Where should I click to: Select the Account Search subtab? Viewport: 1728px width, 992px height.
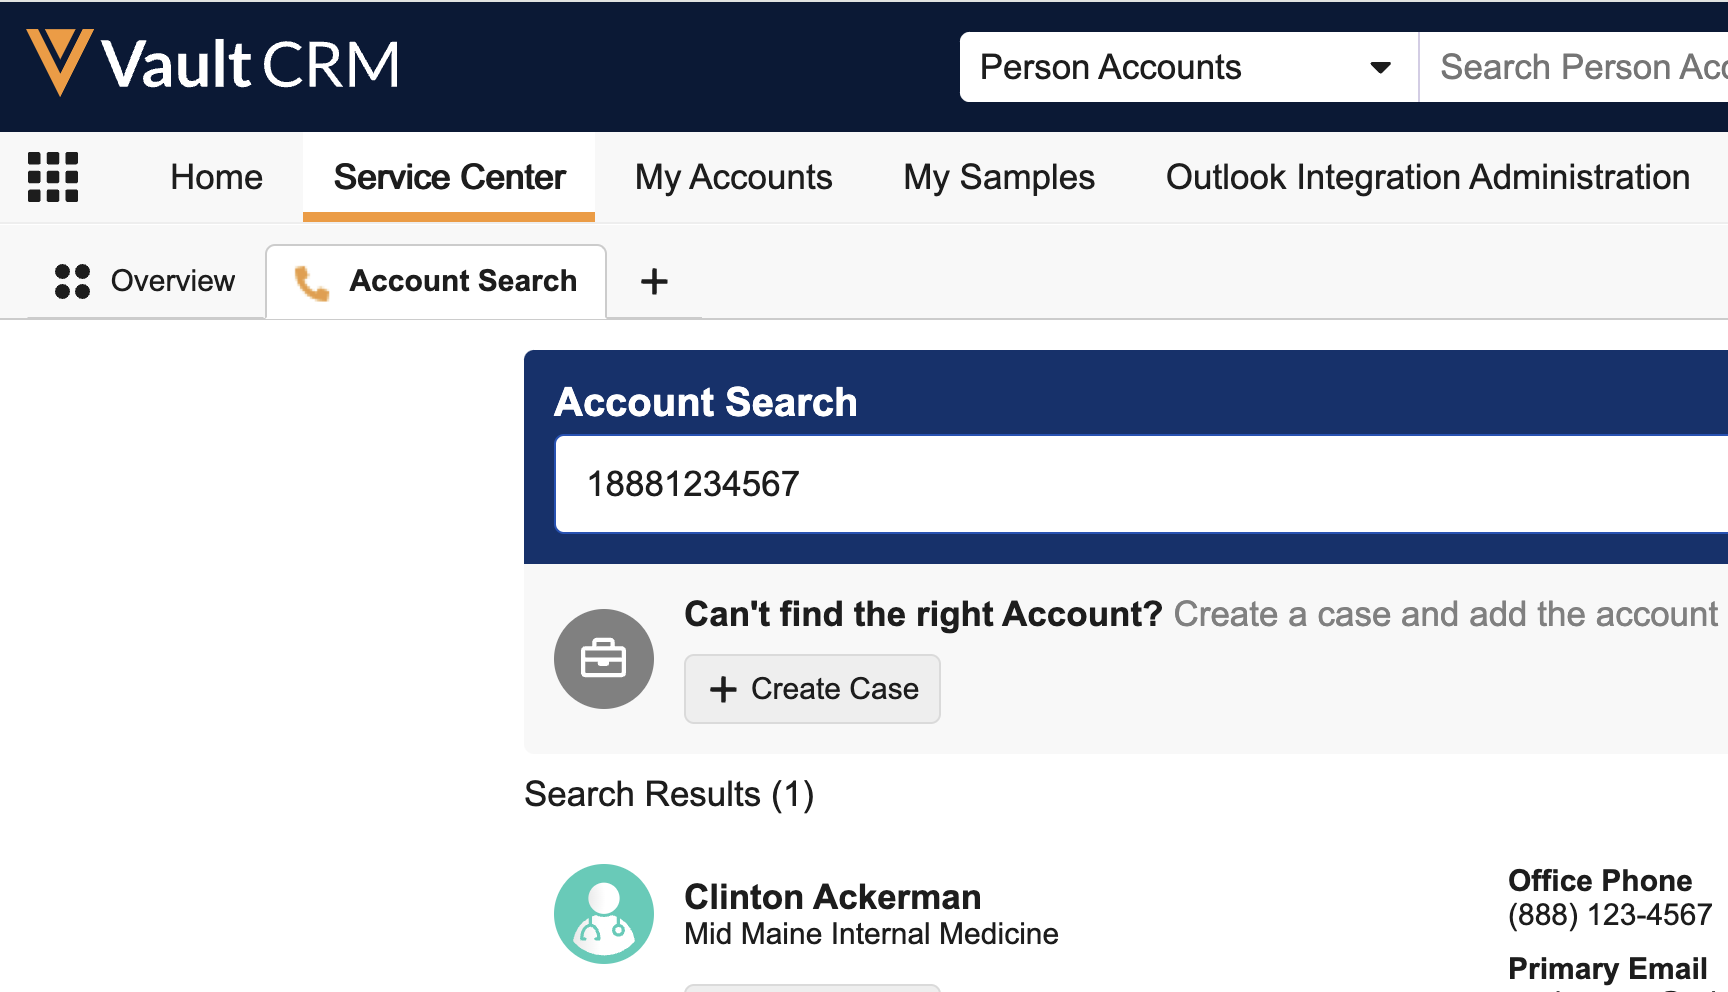[x=462, y=281]
